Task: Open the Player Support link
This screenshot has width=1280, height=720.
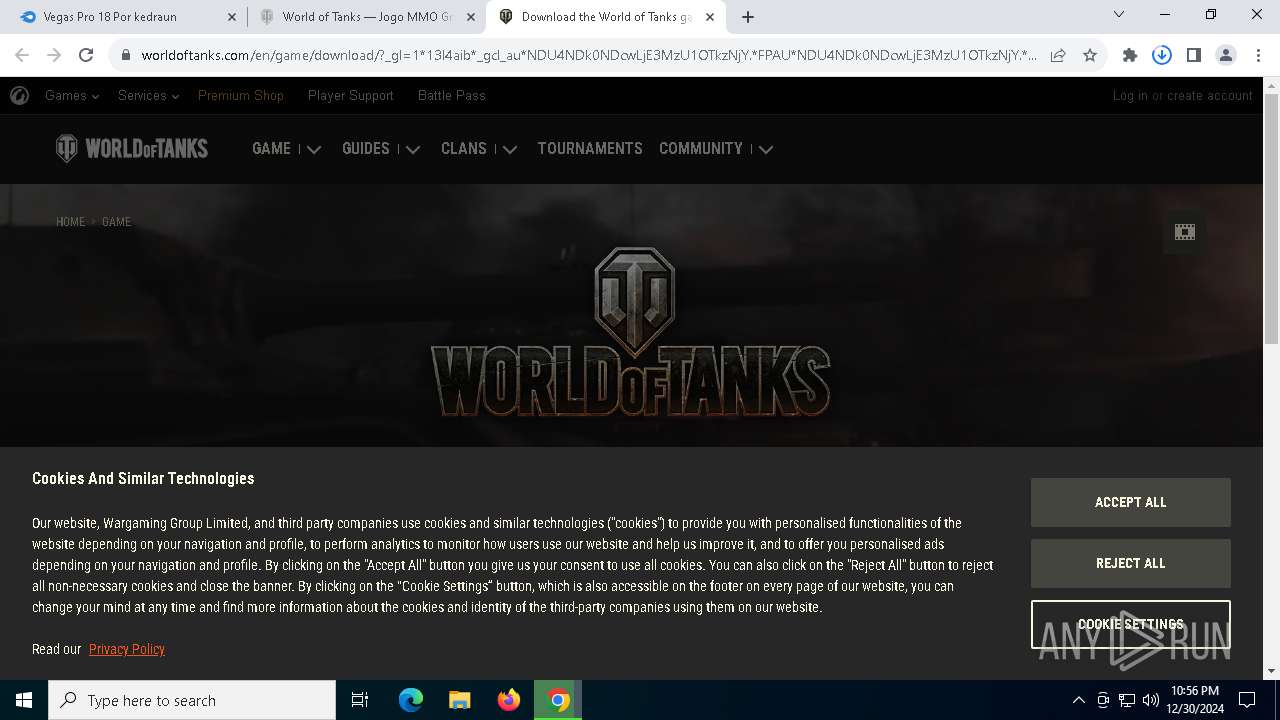Action: (351, 96)
